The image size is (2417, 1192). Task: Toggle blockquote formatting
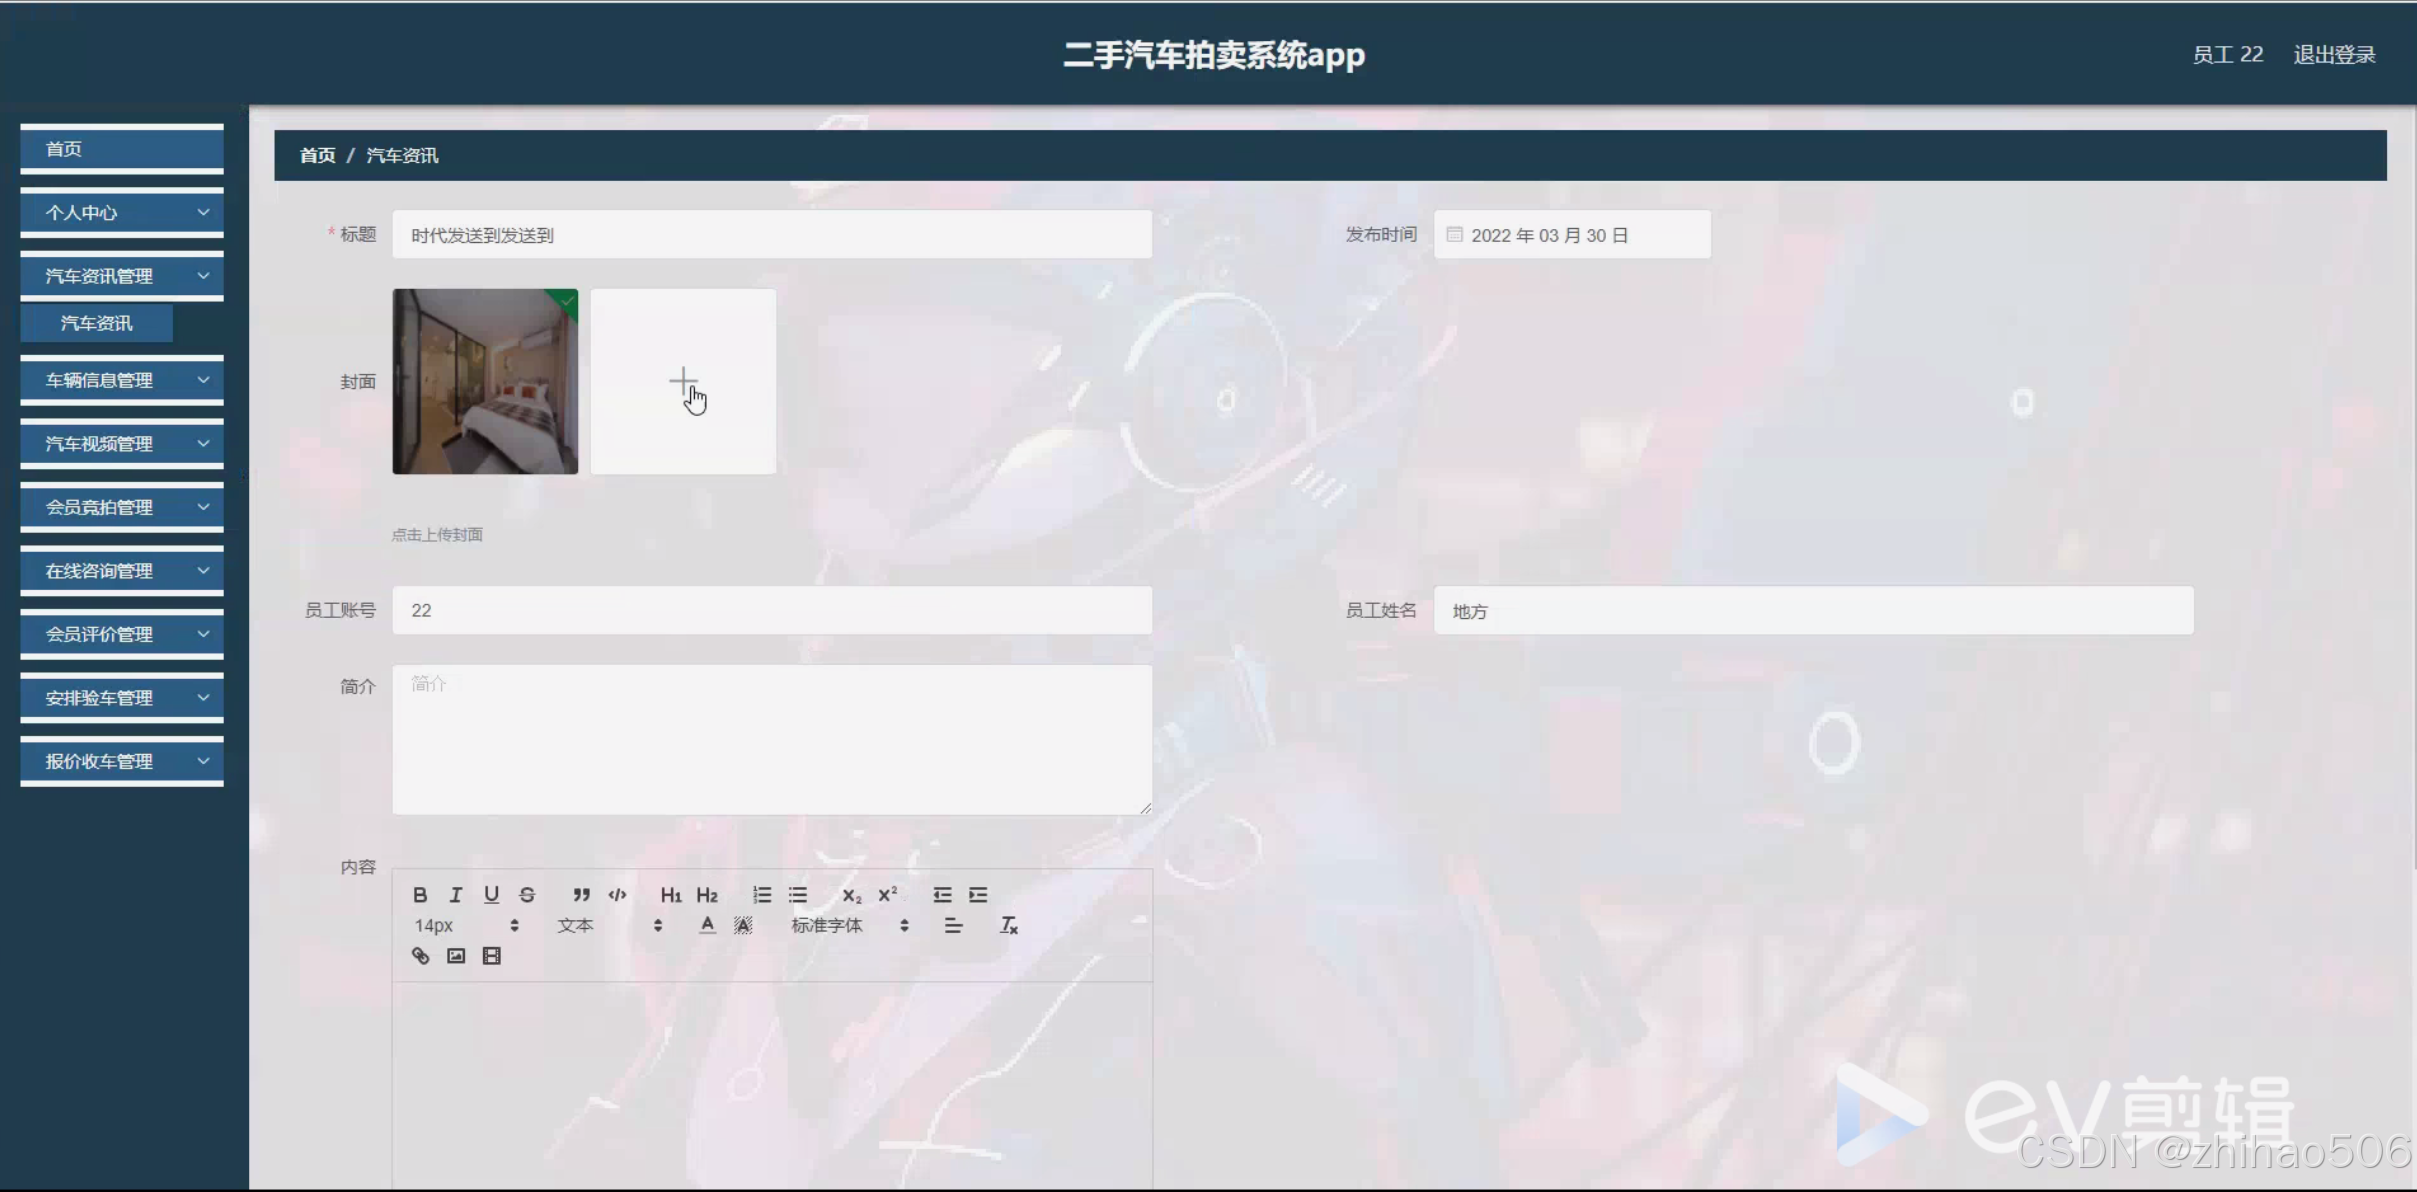coord(581,895)
